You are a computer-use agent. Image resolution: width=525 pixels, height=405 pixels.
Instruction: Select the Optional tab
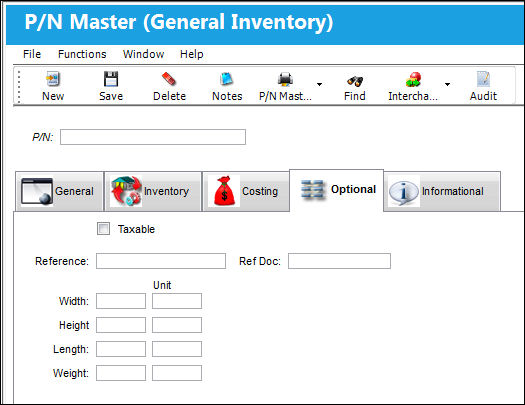(x=336, y=190)
